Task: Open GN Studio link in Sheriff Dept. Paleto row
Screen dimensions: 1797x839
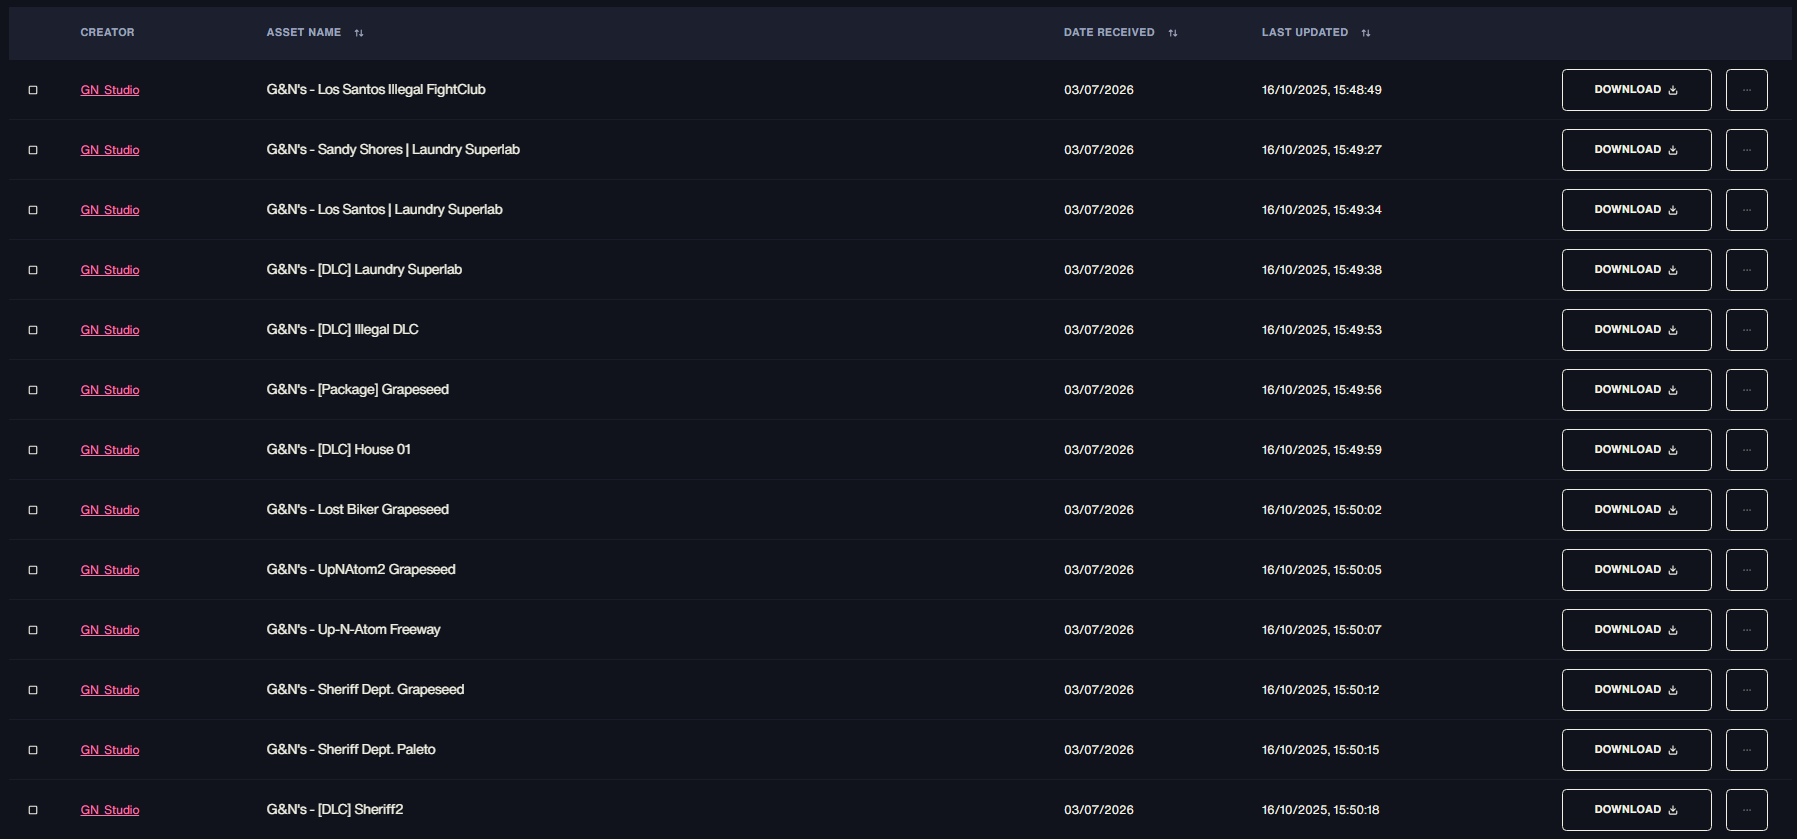Action: point(110,750)
